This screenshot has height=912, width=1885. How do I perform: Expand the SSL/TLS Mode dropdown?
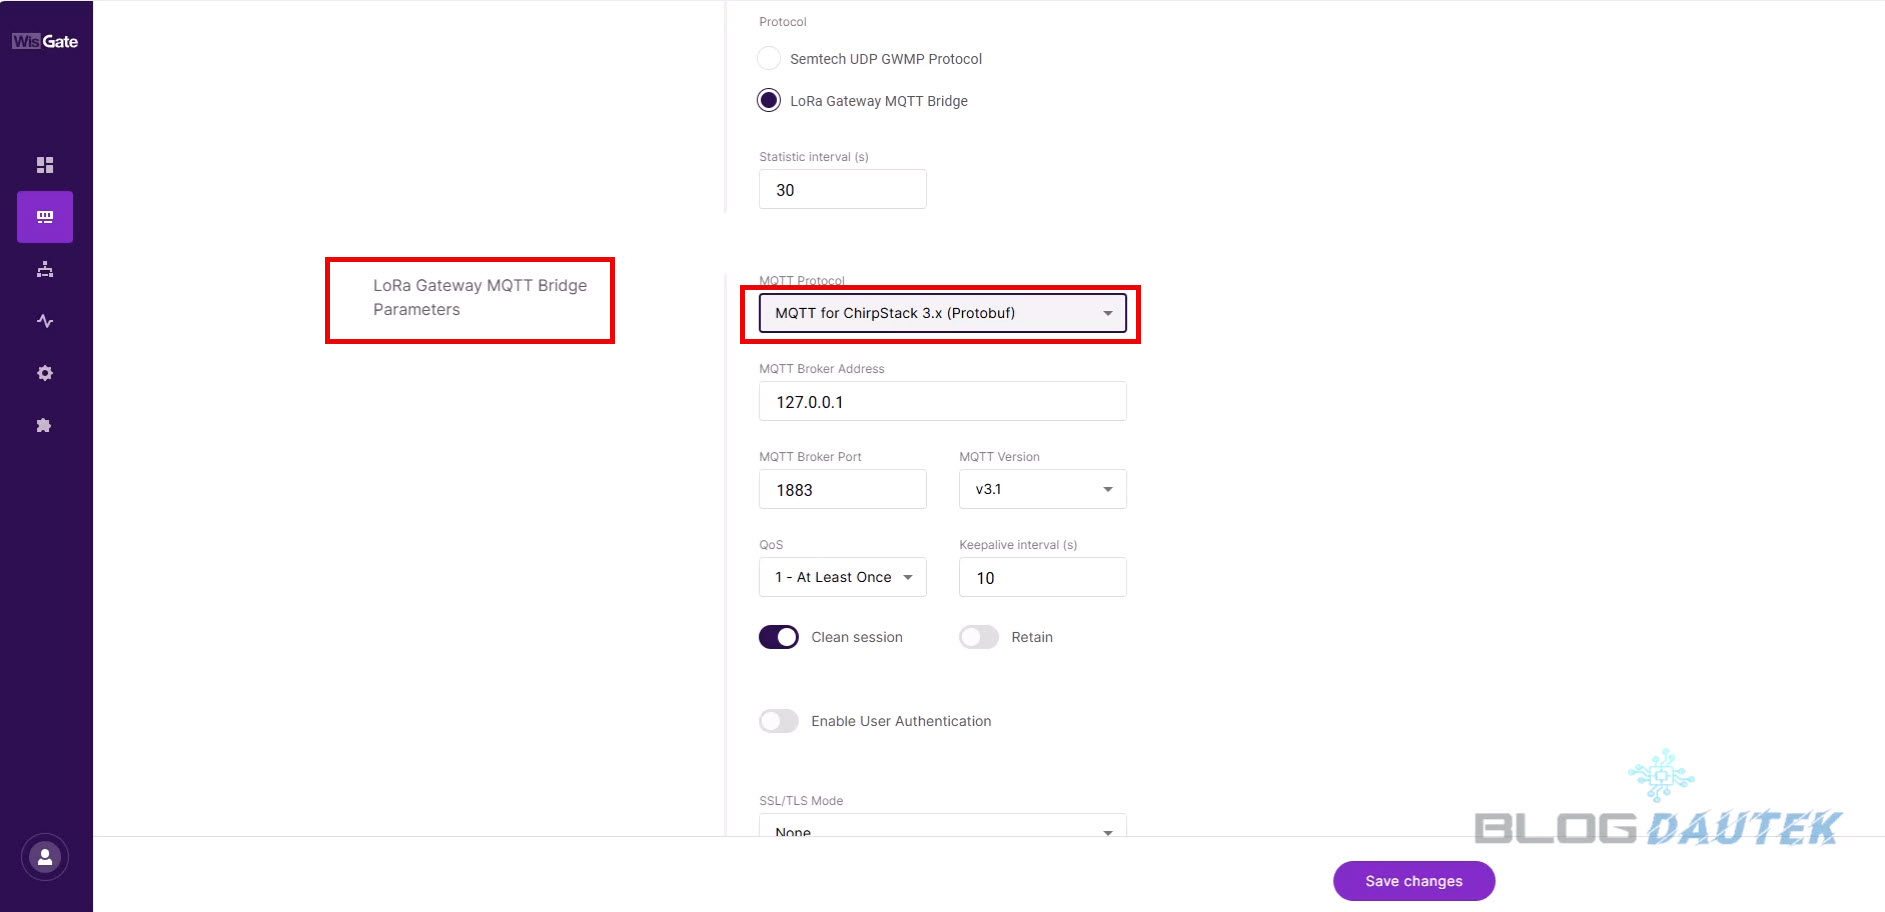(942, 828)
